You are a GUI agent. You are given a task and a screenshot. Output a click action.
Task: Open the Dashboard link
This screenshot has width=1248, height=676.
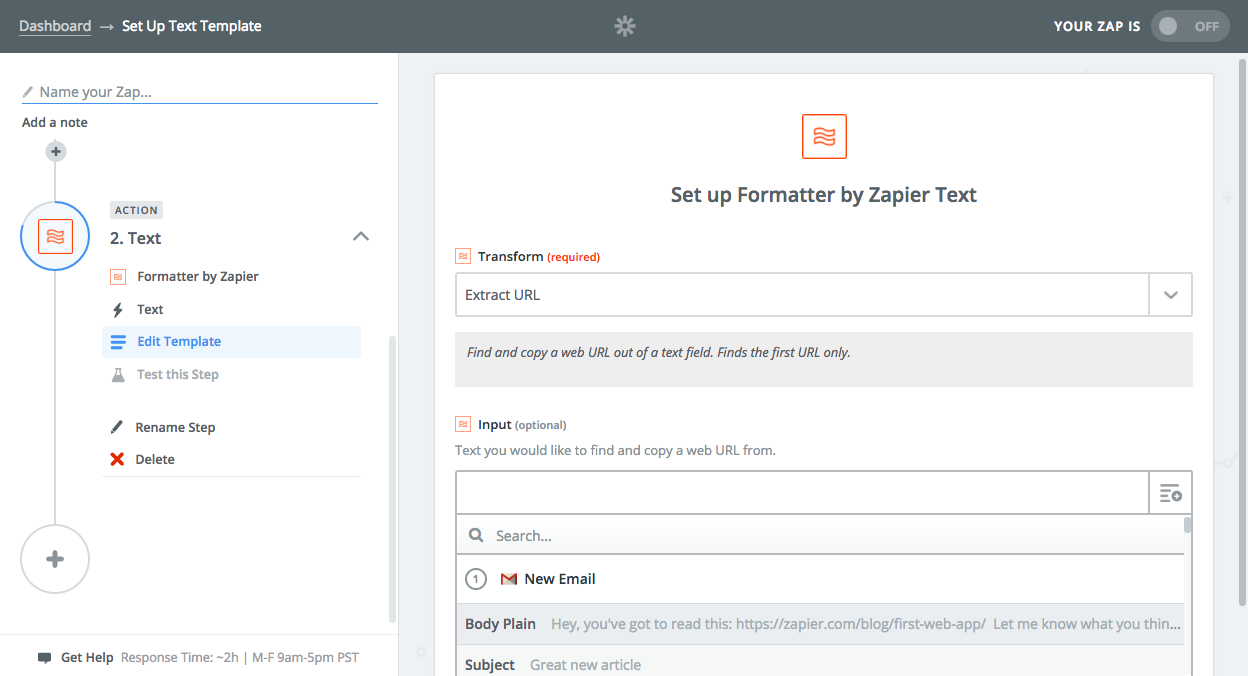pyautogui.click(x=55, y=26)
